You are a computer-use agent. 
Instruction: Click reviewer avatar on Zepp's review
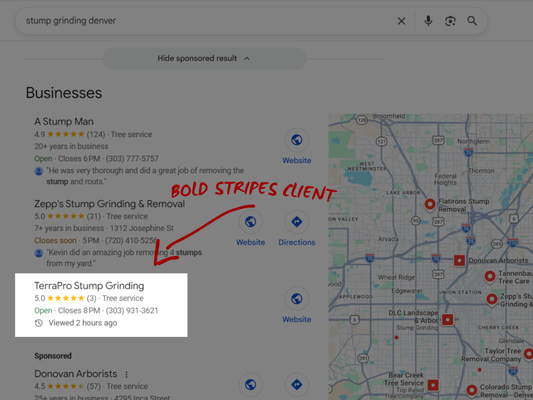(39, 253)
